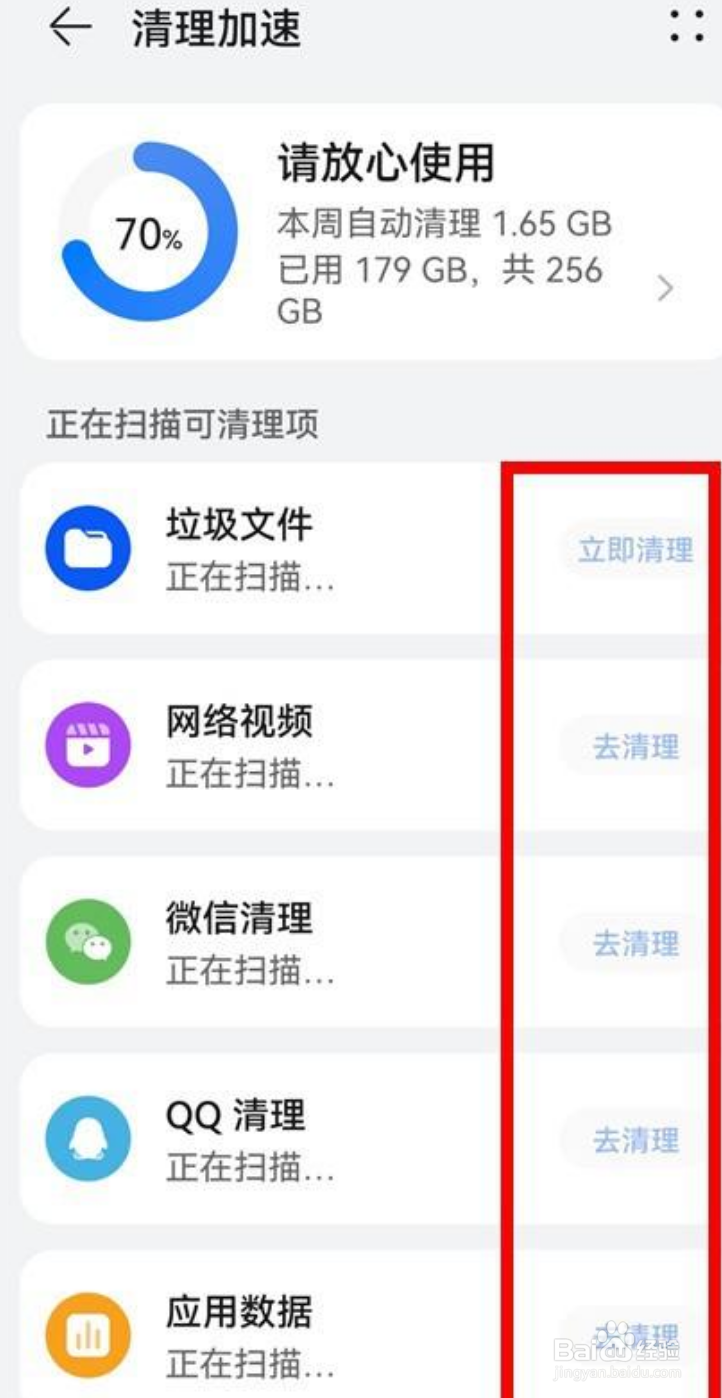This screenshot has height=1398, width=722.
Task: Tap the purple online video icon
Action: tap(89, 745)
